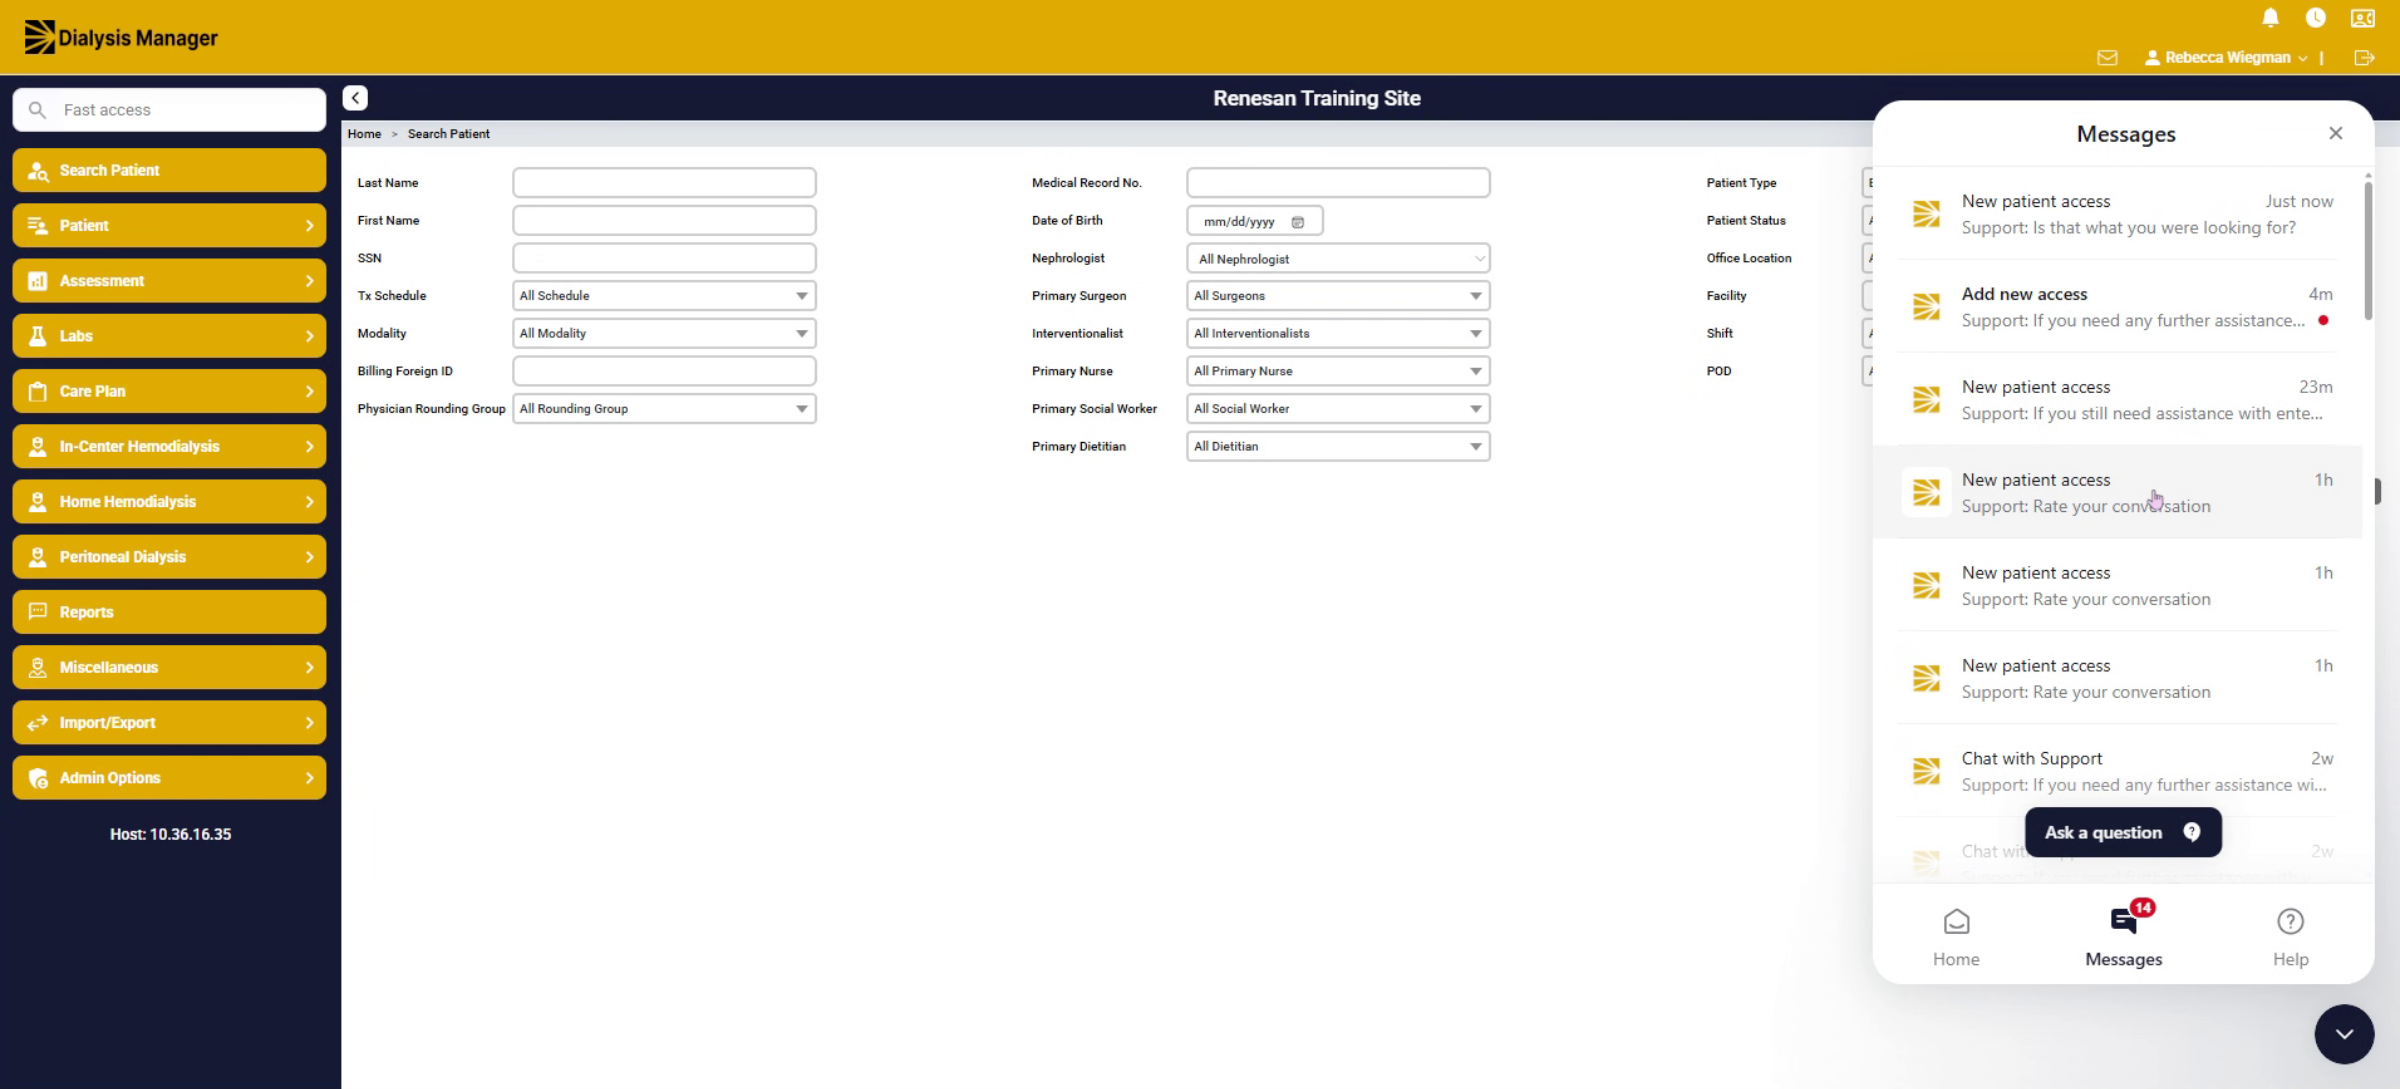Image resolution: width=2400 pixels, height=1089 pixels.
Task: Click the Dialysis Manager logo
Action: (120, 37)
